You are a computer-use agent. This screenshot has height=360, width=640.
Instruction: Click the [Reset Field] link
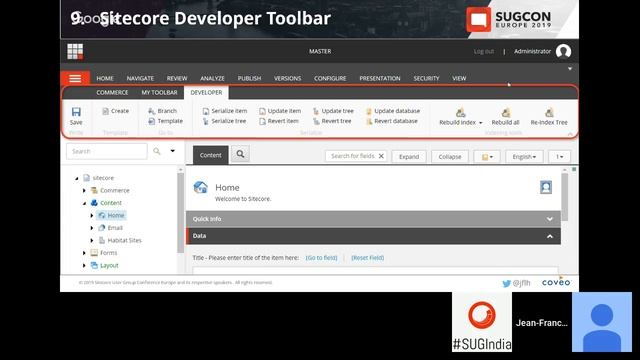click(368, 258)
